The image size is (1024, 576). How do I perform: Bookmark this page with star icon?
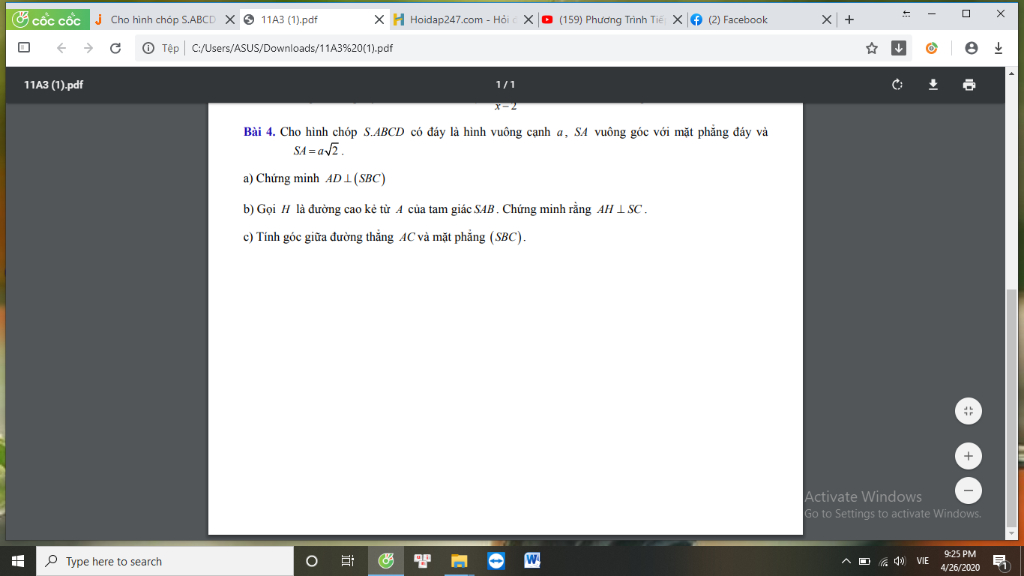(x=871, y=48)
